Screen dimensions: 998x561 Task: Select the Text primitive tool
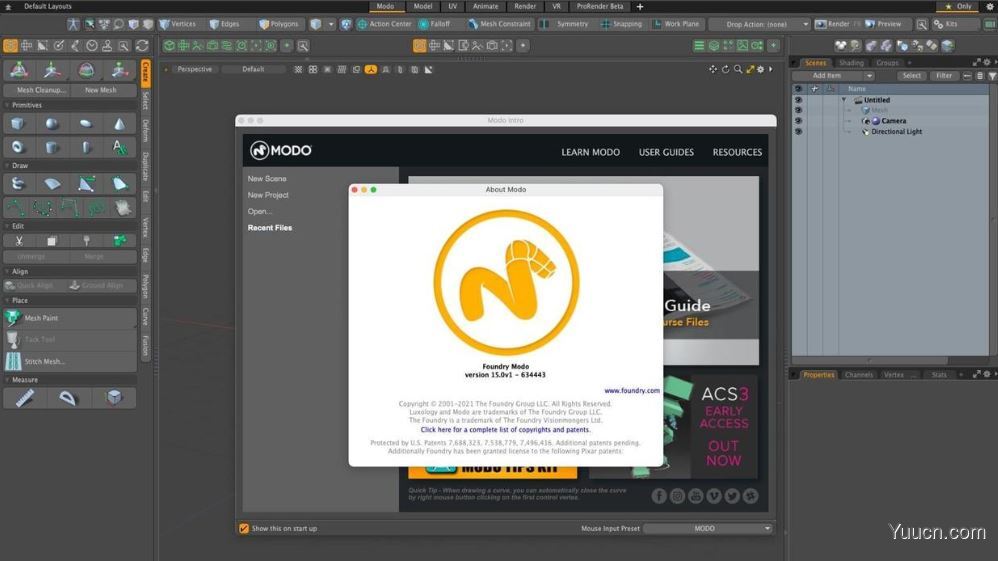pos(119,147)
